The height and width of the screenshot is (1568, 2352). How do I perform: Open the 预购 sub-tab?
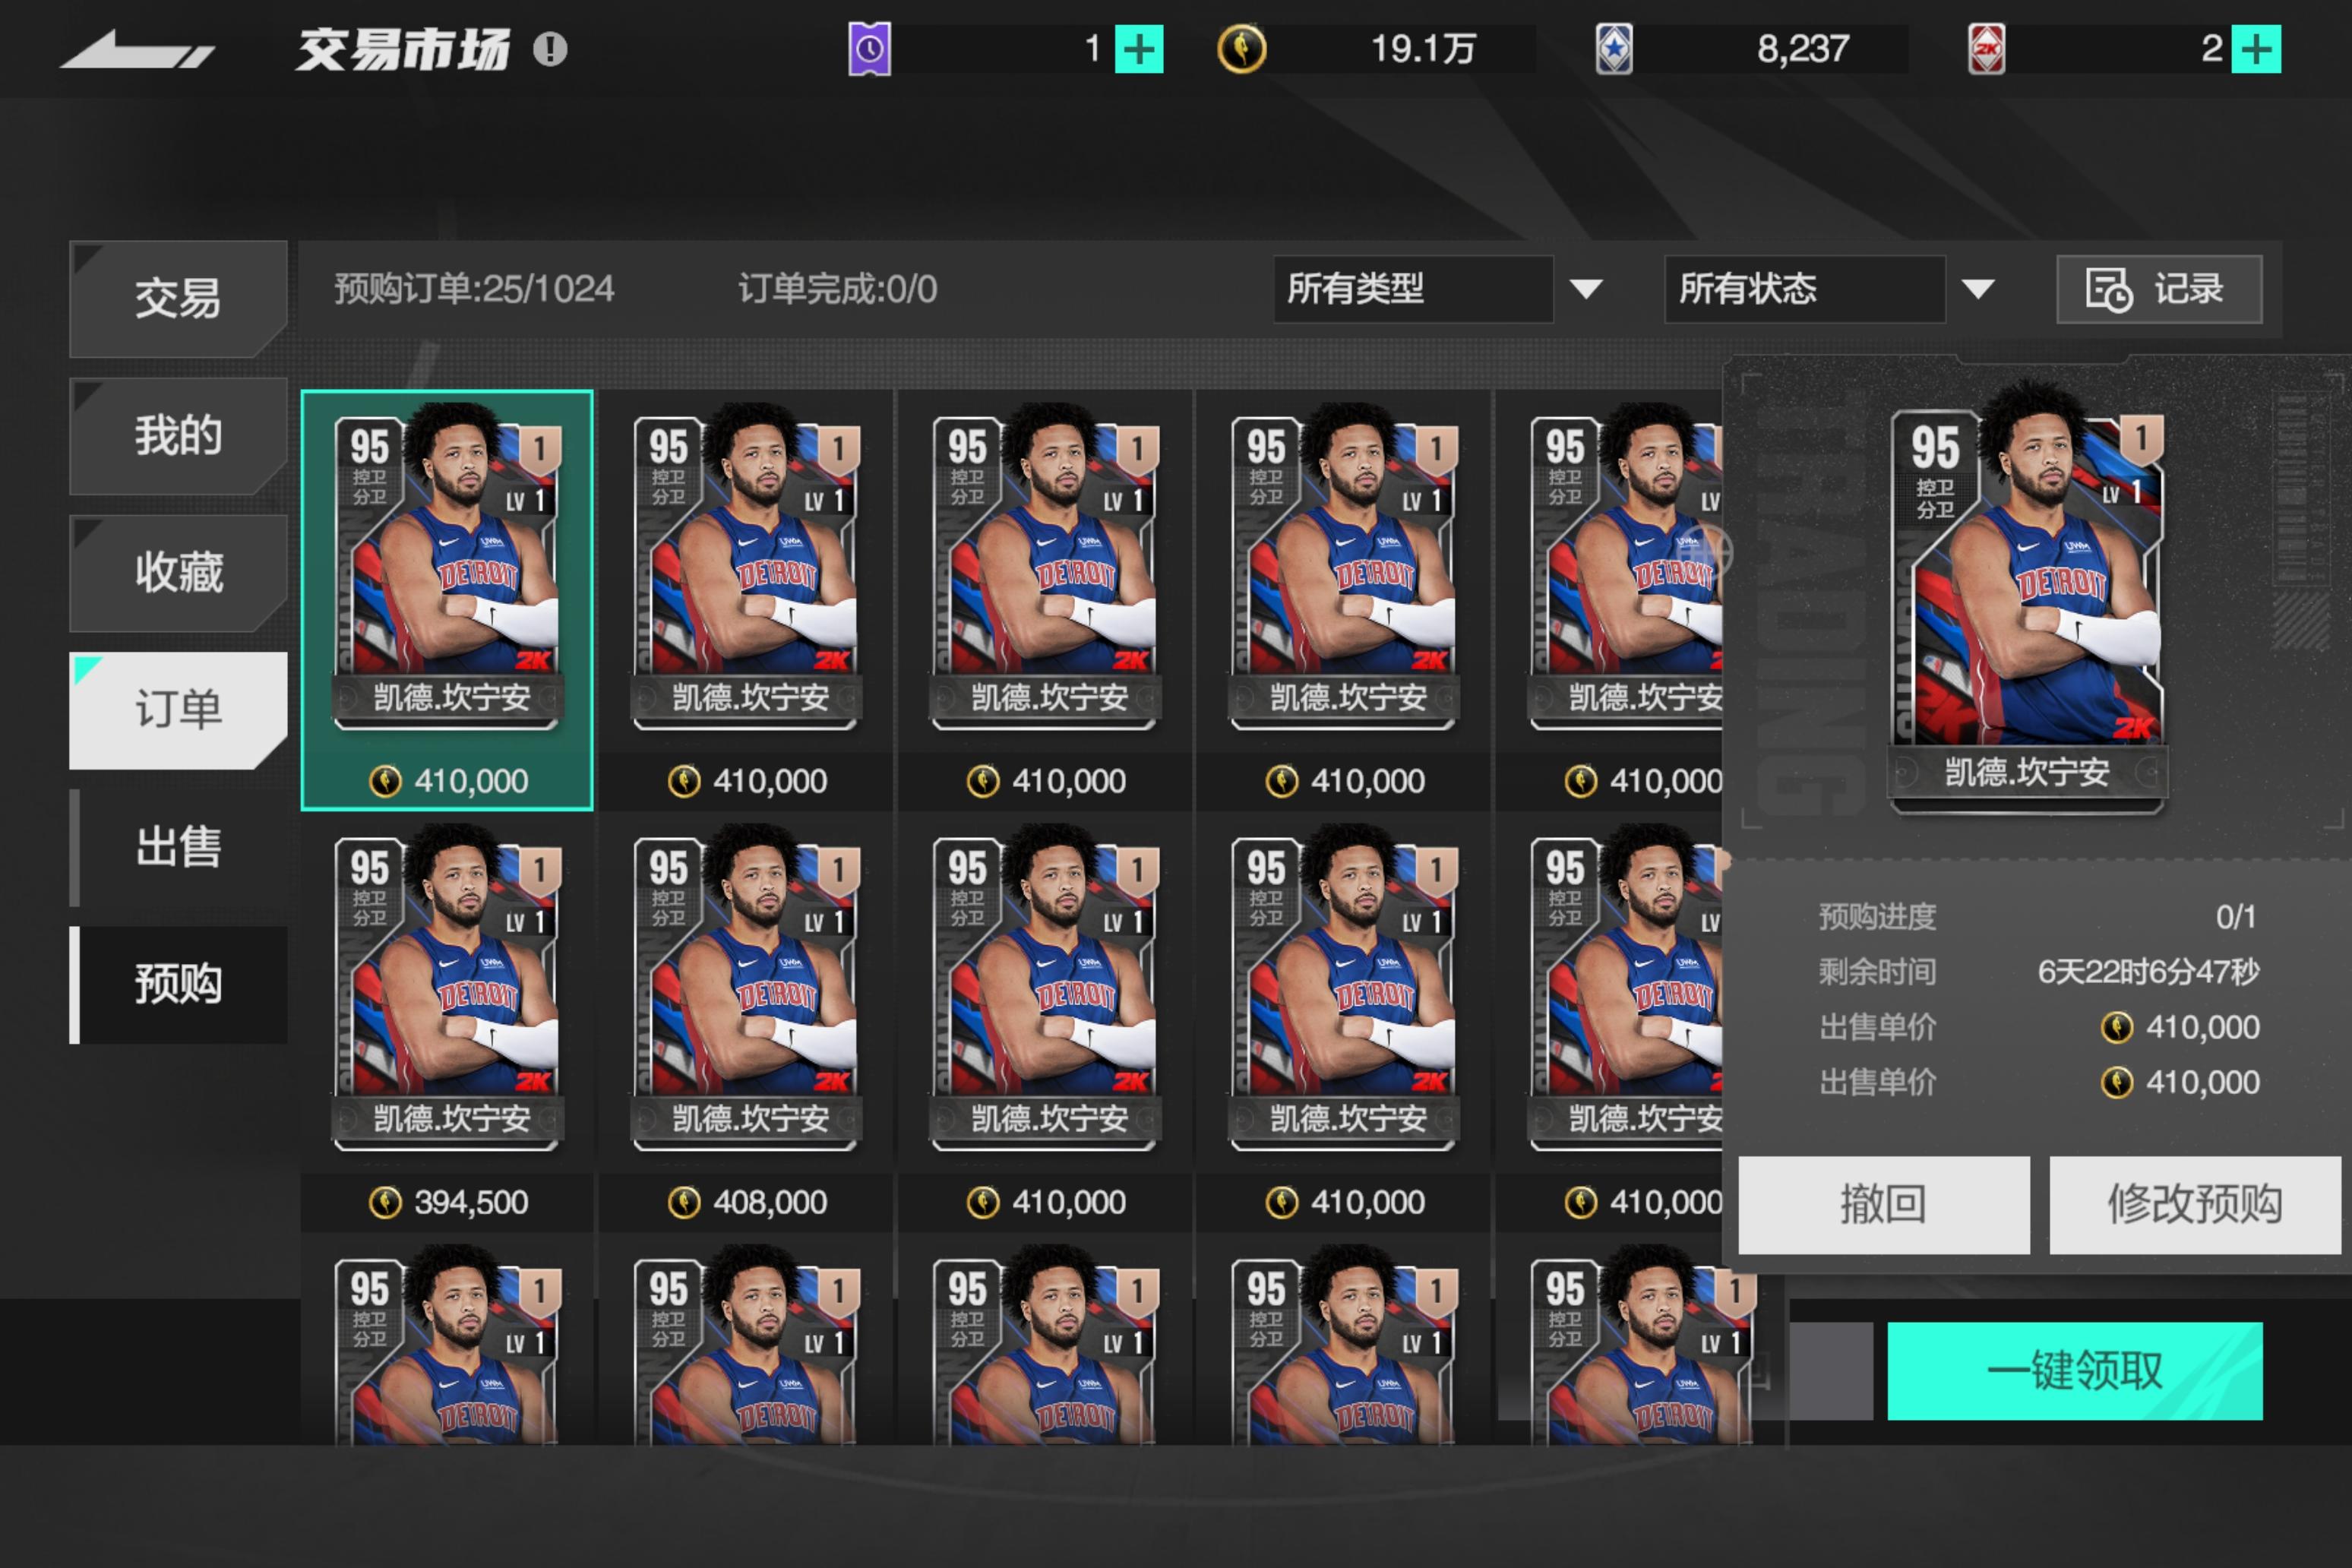pos(178,984)
